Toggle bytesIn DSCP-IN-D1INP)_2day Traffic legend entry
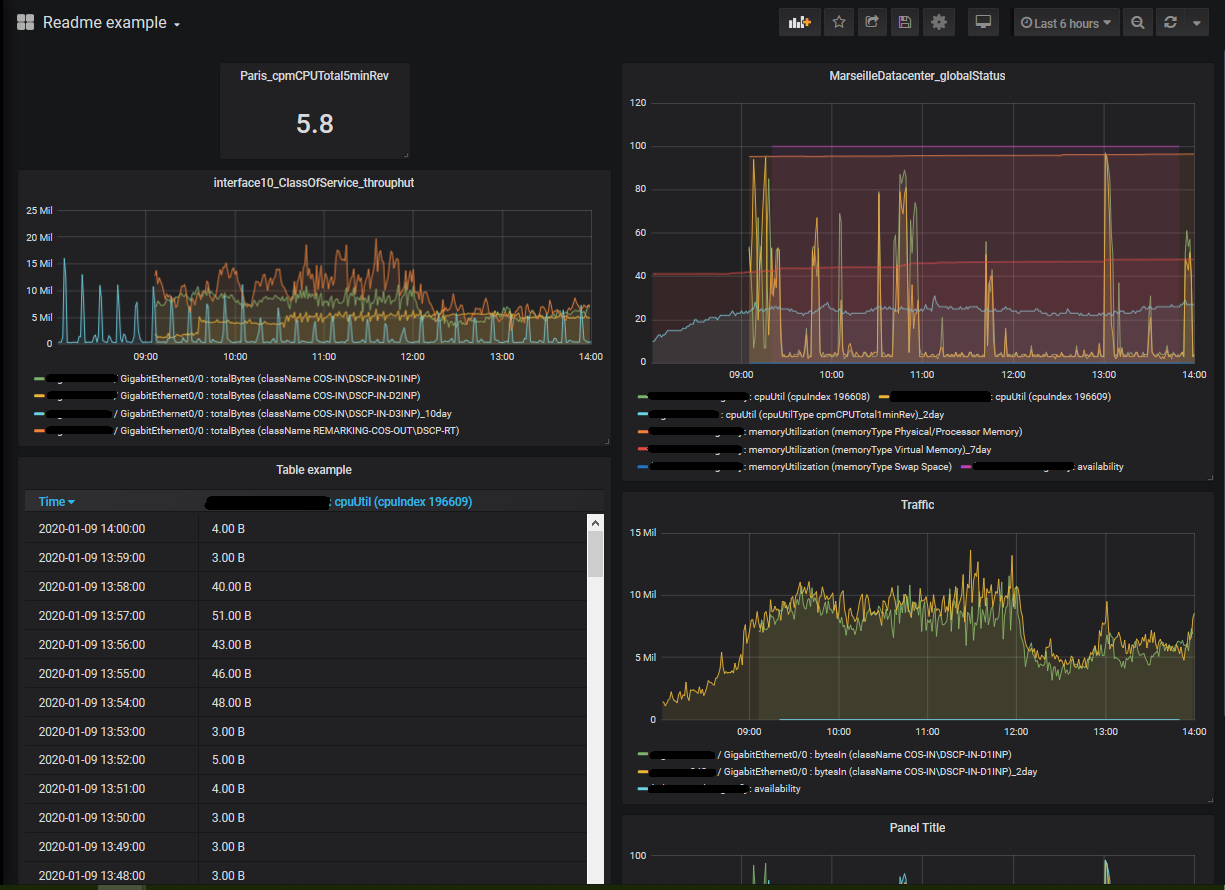Image resolution: width=1225 pixels, height=890 pixels. (x=836, y=772)
